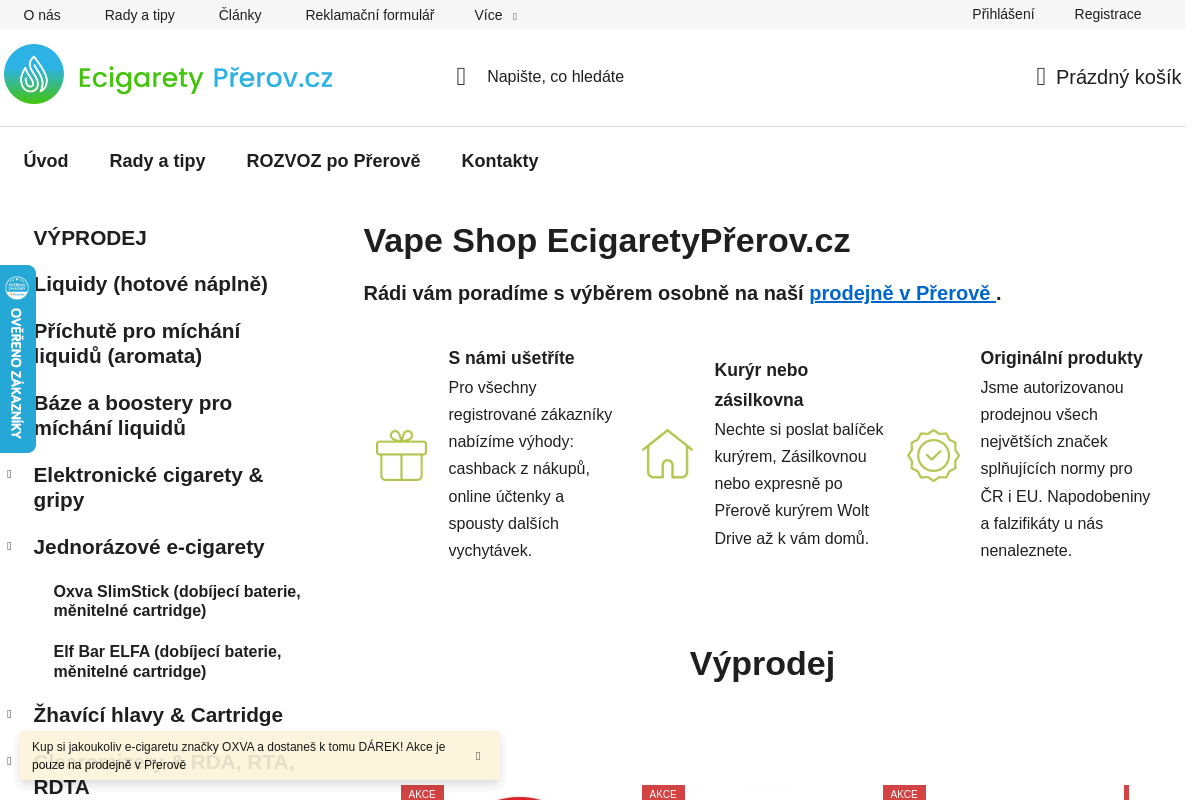
Task: Open the Články page
Action: click(240, 15)
